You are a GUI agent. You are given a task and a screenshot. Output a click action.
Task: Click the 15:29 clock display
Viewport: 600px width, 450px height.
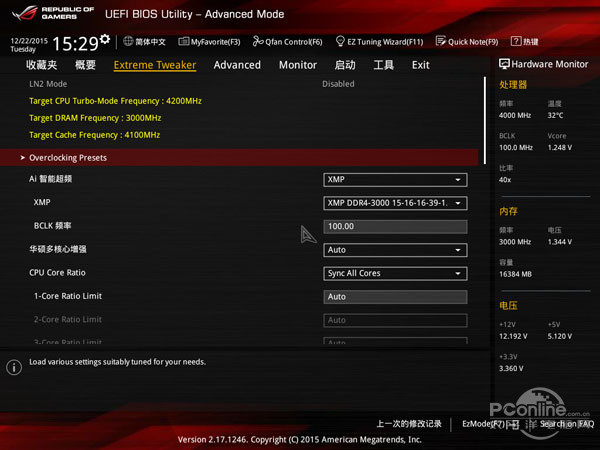(75, 44)
